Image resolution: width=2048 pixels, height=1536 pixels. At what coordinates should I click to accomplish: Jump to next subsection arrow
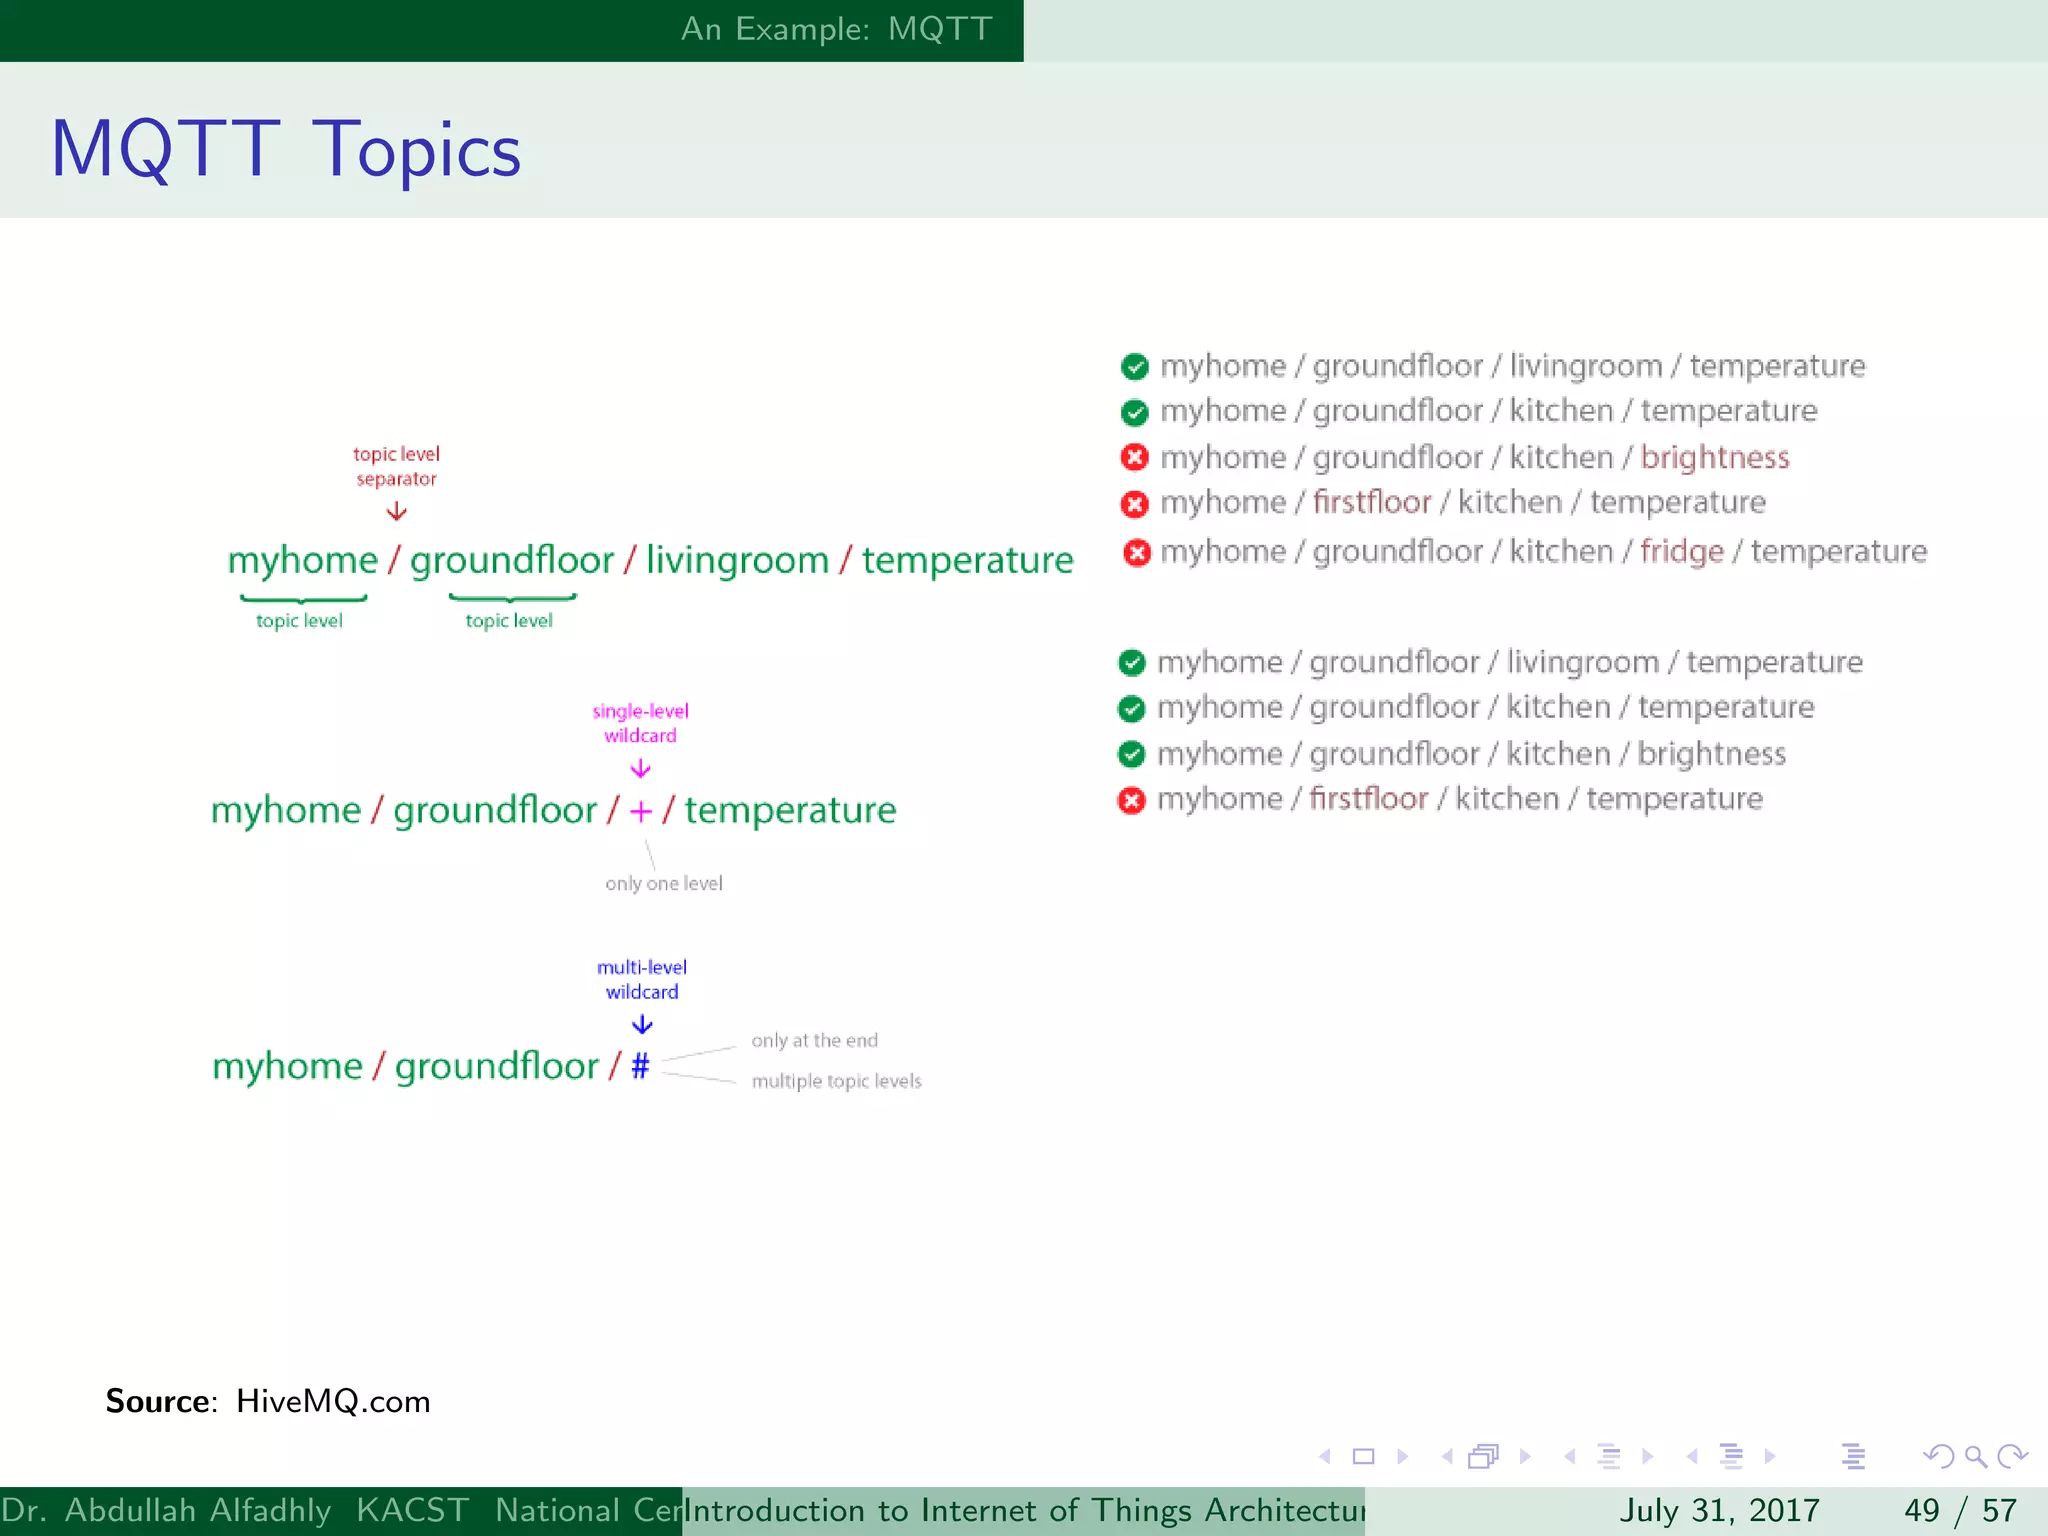[1647, 1456]
